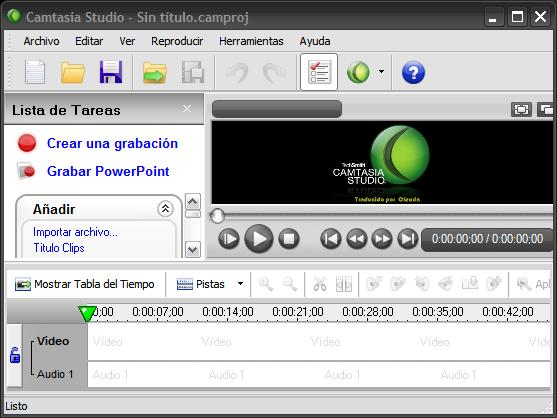Click the timeline zoom out magnifier

[290, 284]
